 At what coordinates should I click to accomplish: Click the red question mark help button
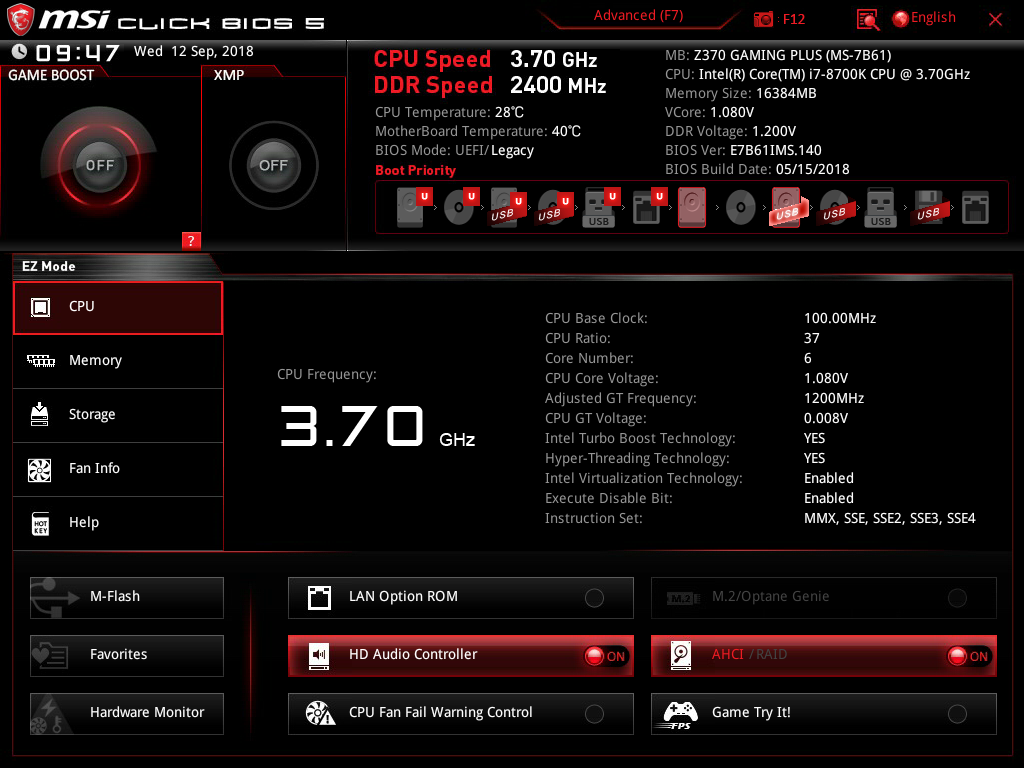(x=191, y=240)
